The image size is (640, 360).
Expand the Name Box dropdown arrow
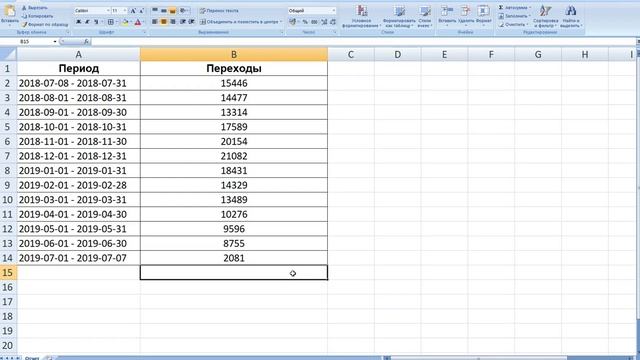tap(55, 42)
